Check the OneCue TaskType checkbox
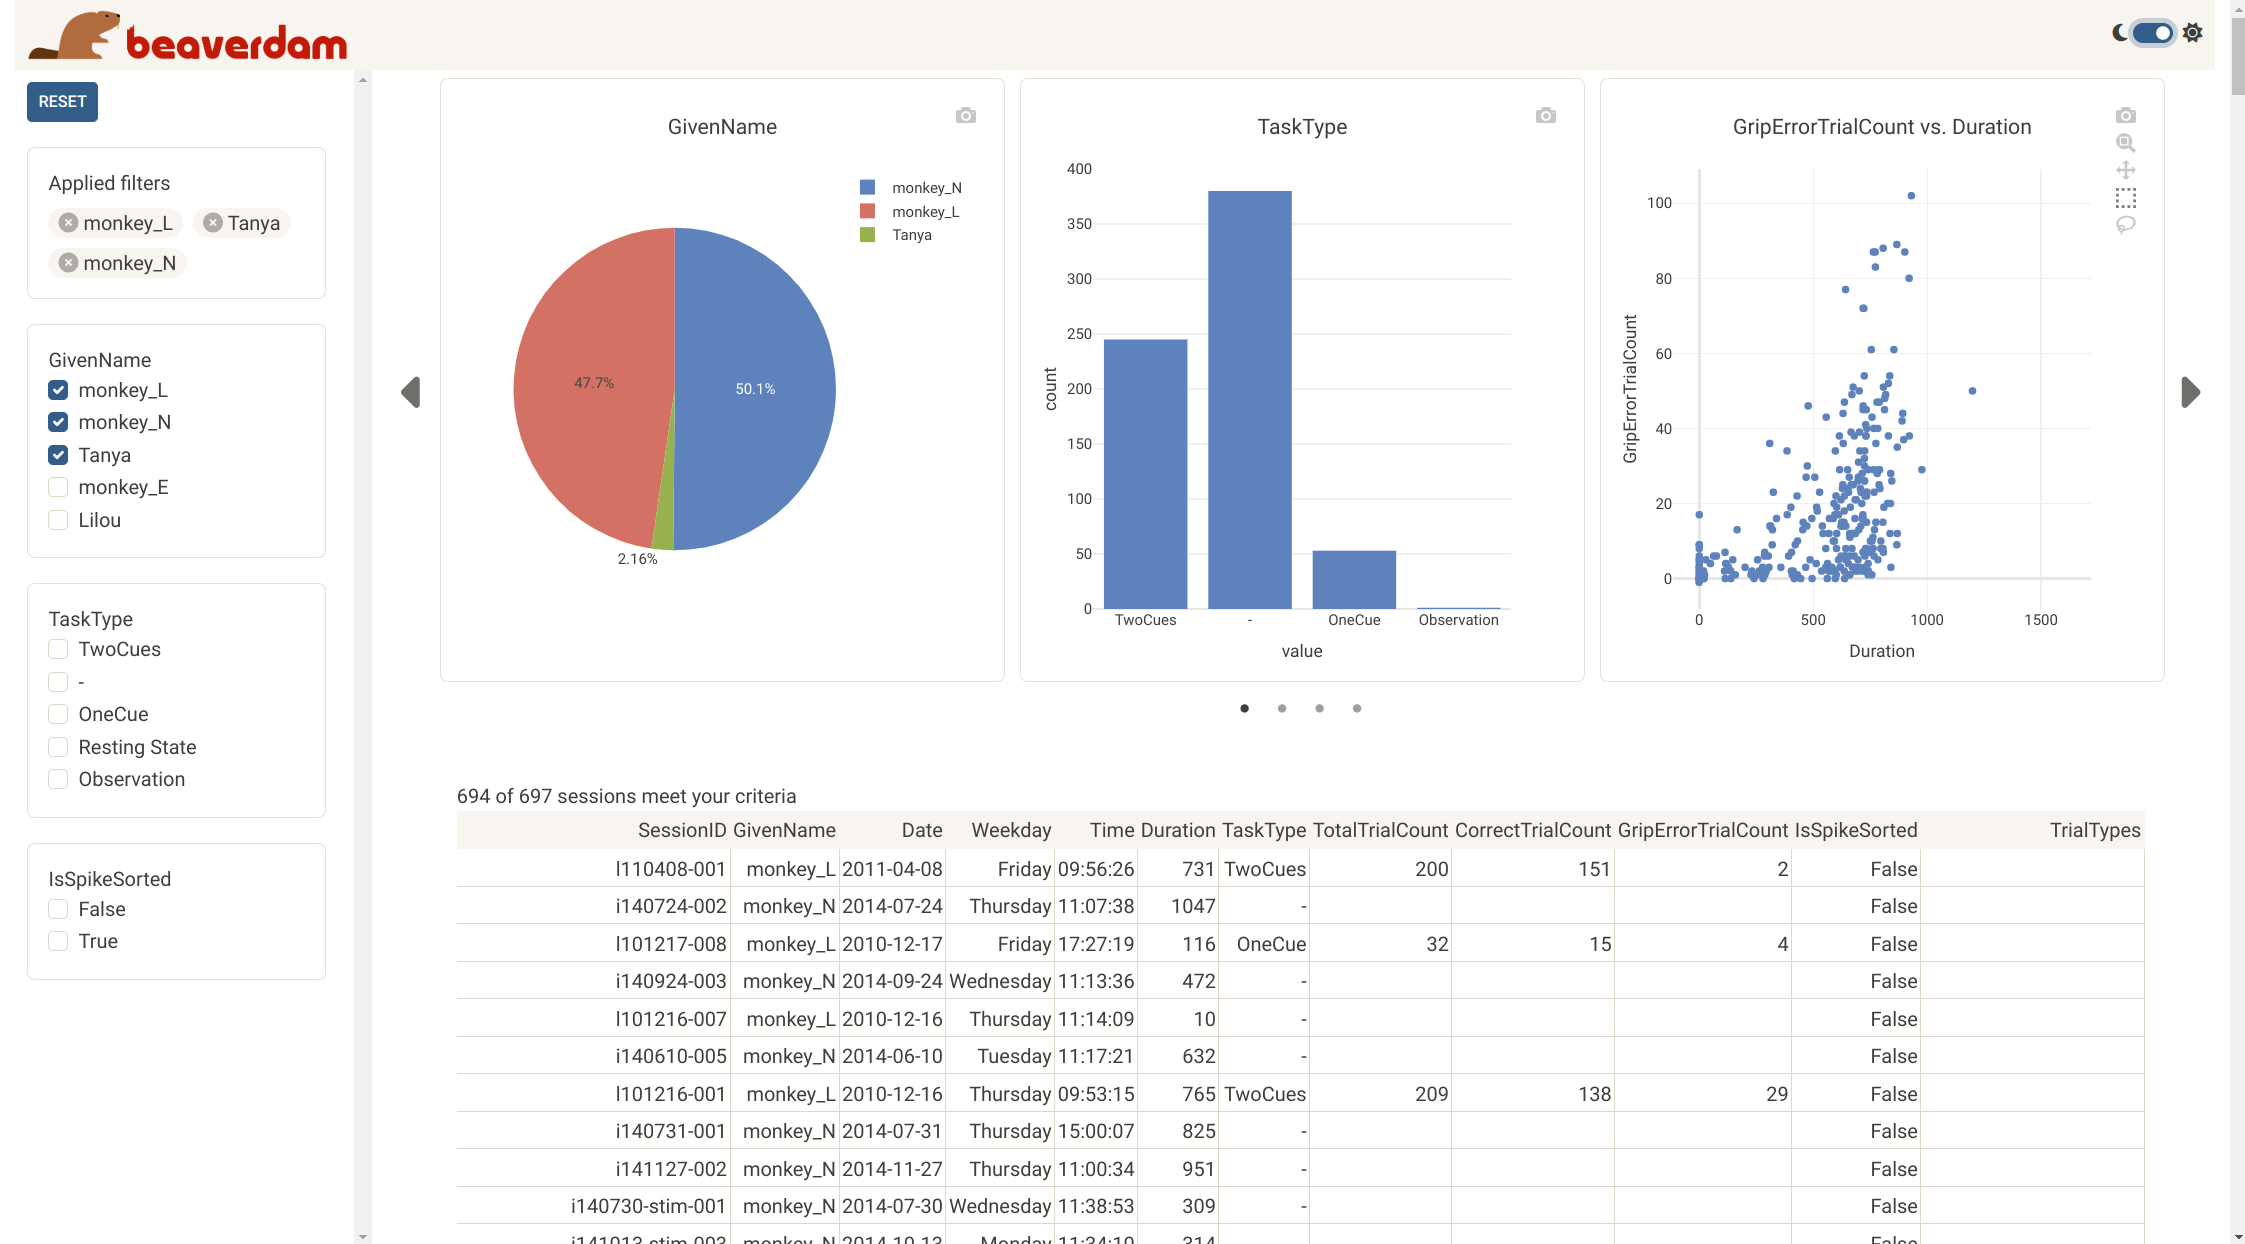The width and height of the screenshot is (2245, 1244). point(58,714)
